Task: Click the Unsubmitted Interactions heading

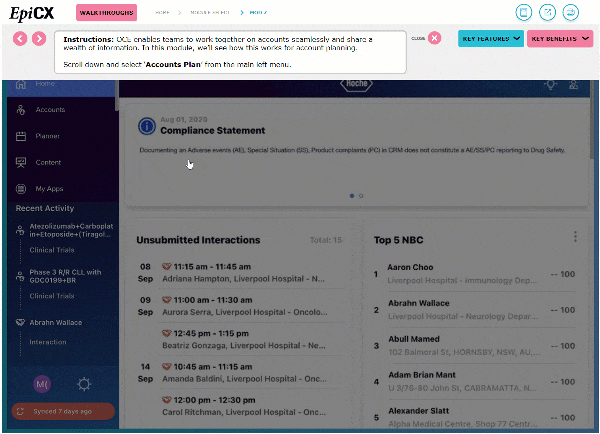Action: [198, 240]
